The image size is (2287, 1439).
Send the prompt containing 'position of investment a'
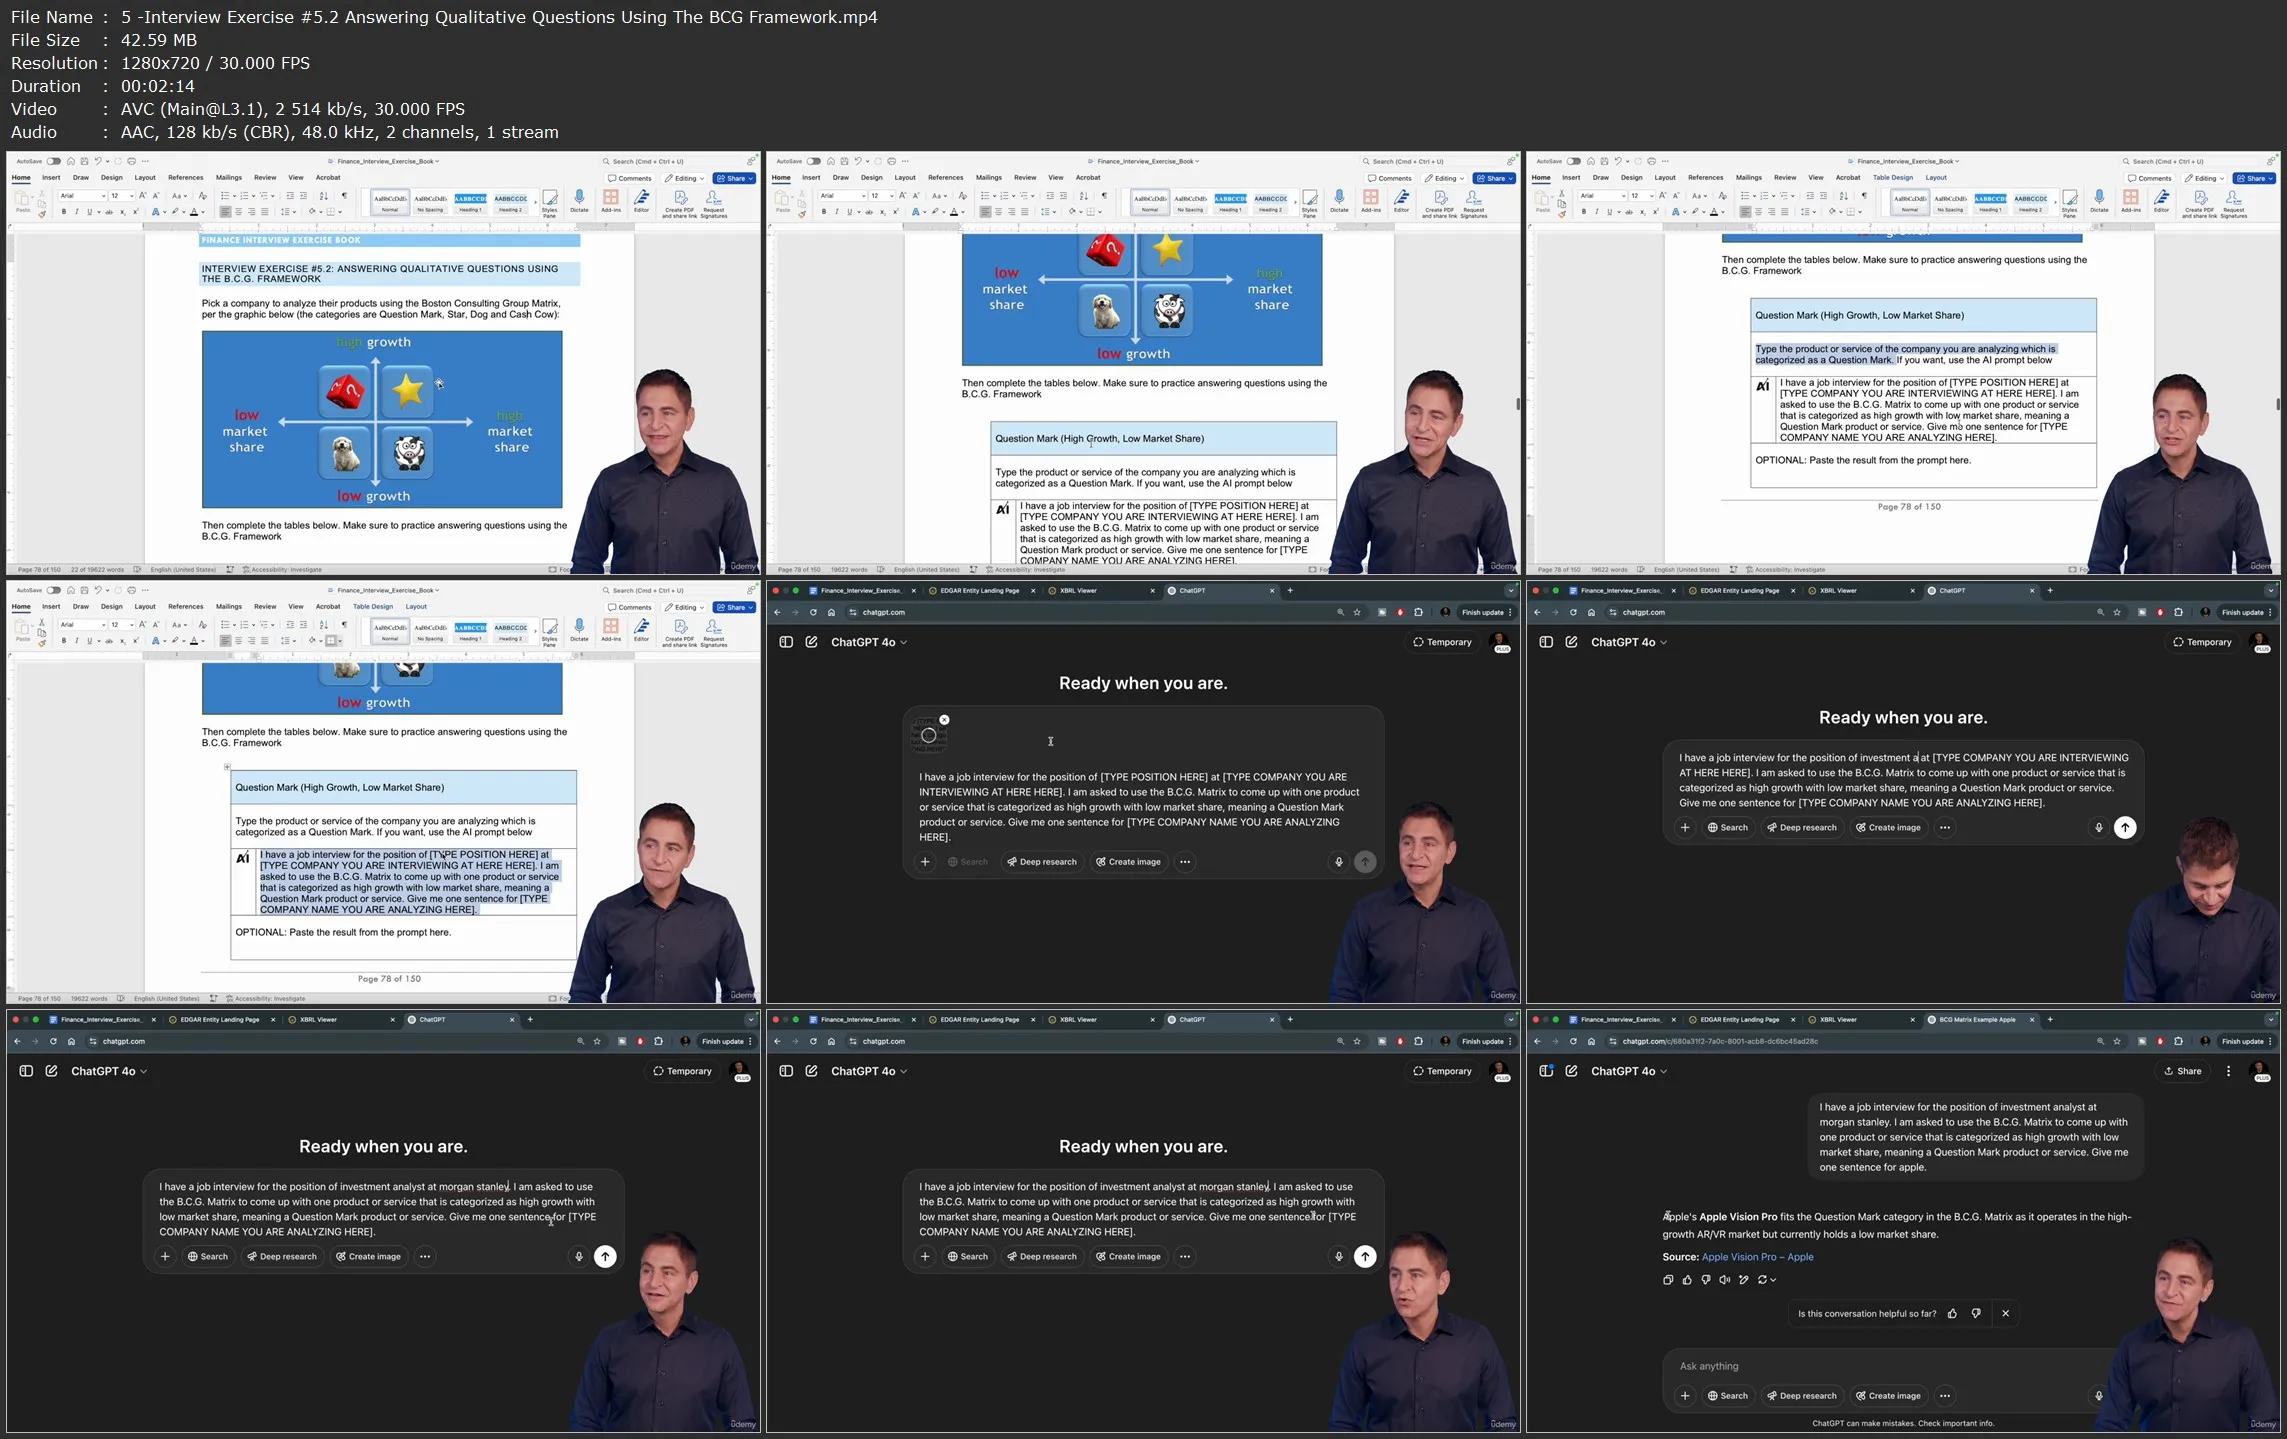coord(2125,827)
